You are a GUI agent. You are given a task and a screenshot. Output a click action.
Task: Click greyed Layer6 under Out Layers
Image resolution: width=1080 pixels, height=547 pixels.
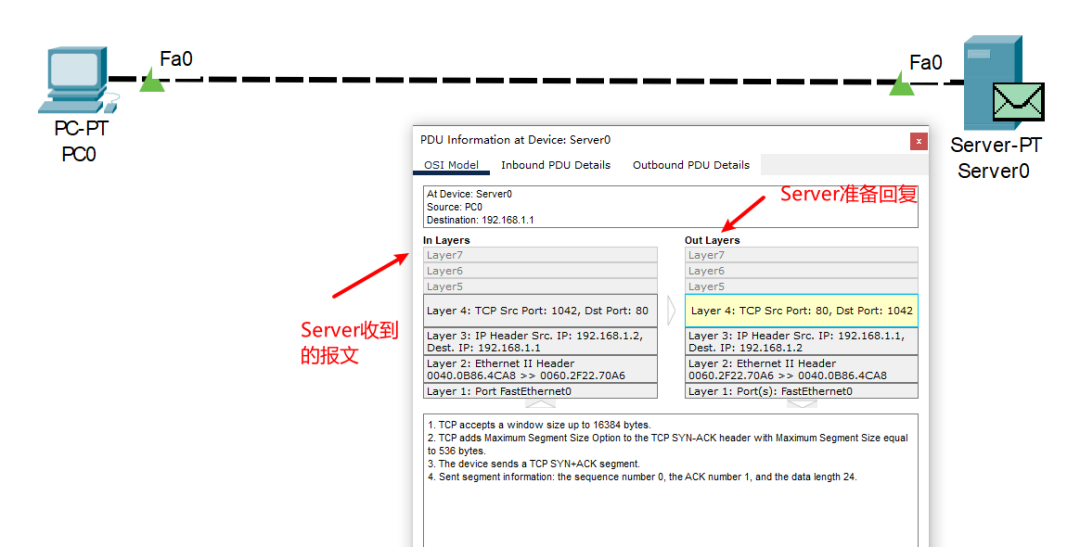pos(801,271)
